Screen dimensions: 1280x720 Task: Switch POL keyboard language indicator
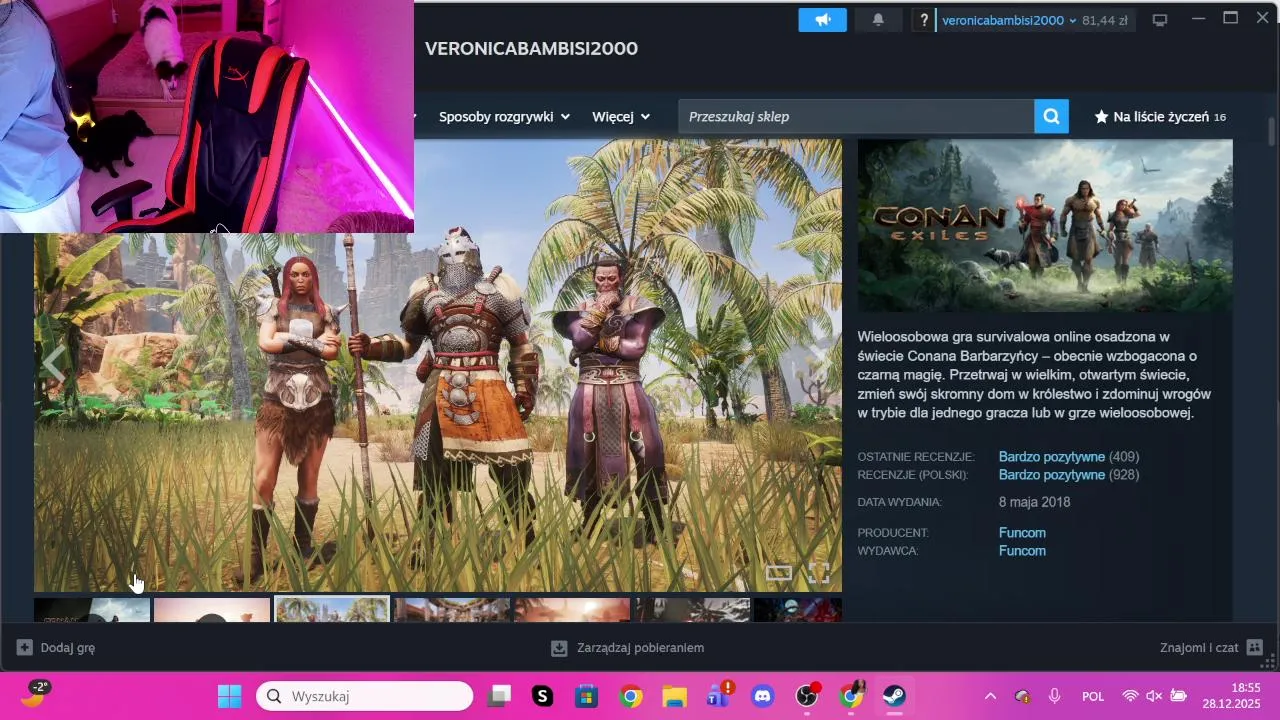(x=1093, y=696)
